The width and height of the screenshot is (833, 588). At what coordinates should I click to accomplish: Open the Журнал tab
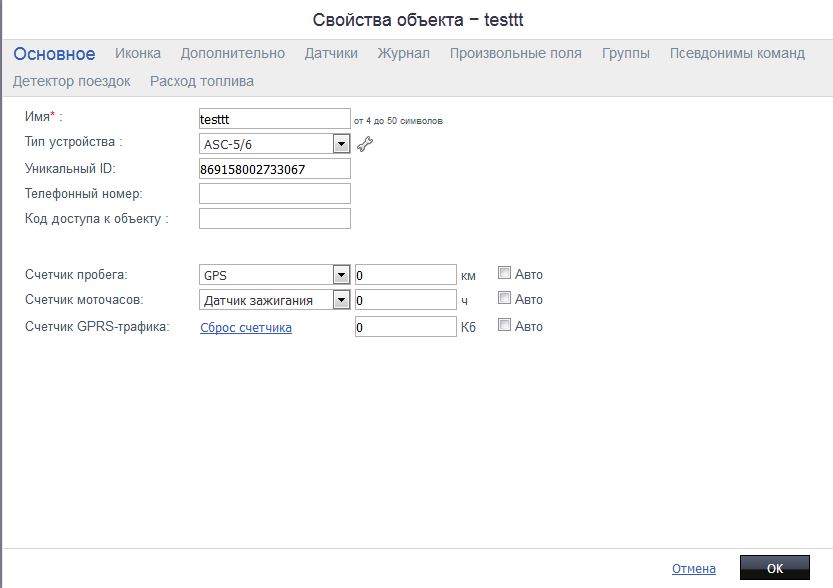[x=403, y=54]
